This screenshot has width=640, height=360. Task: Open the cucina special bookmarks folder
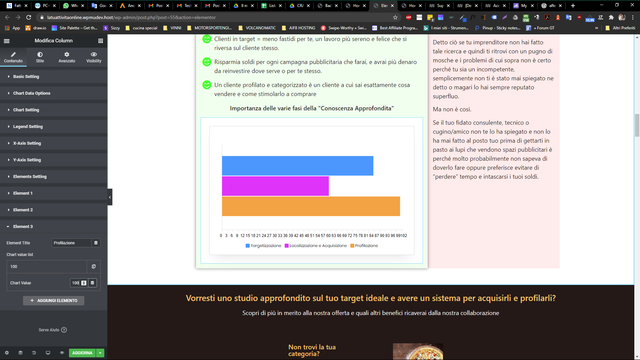click(141, 28)
